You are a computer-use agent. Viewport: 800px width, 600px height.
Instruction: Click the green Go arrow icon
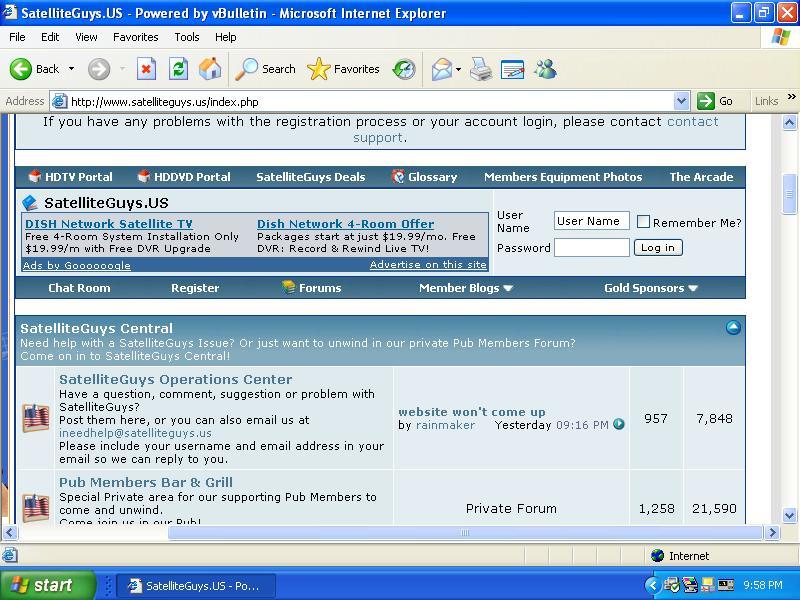[706, 101]
